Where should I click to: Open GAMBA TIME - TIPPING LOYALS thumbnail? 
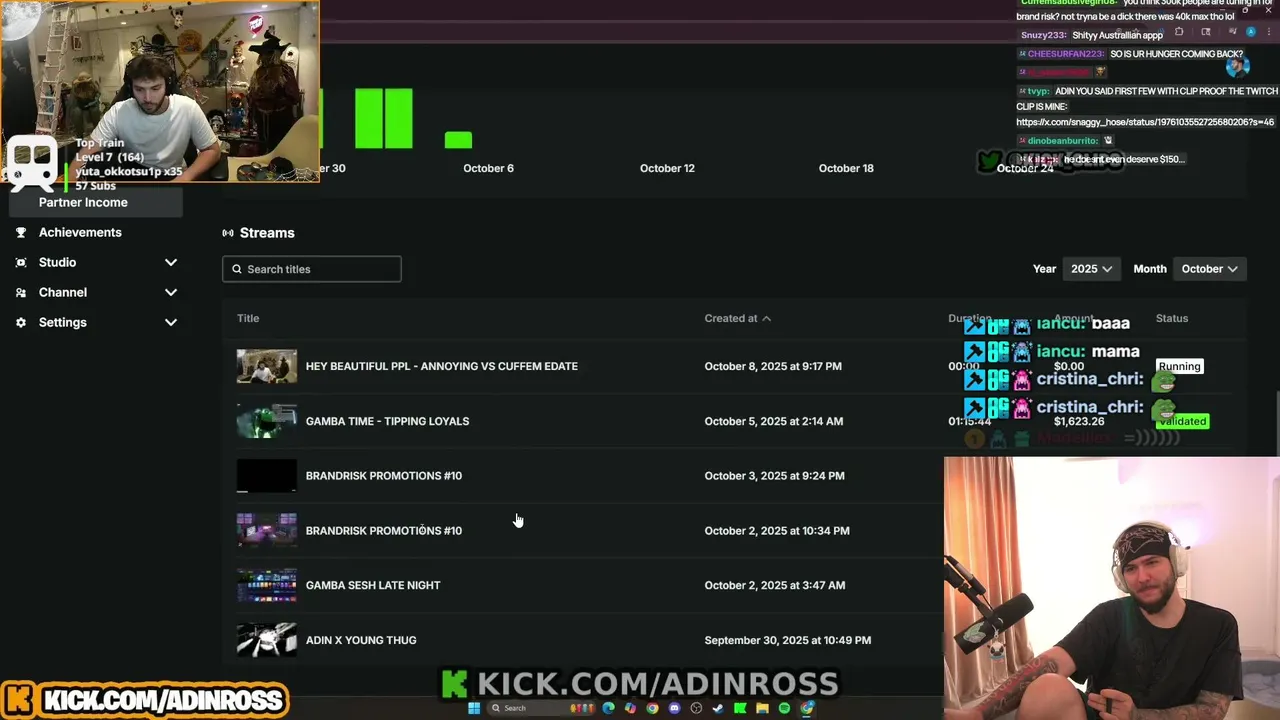click(267, 421)
